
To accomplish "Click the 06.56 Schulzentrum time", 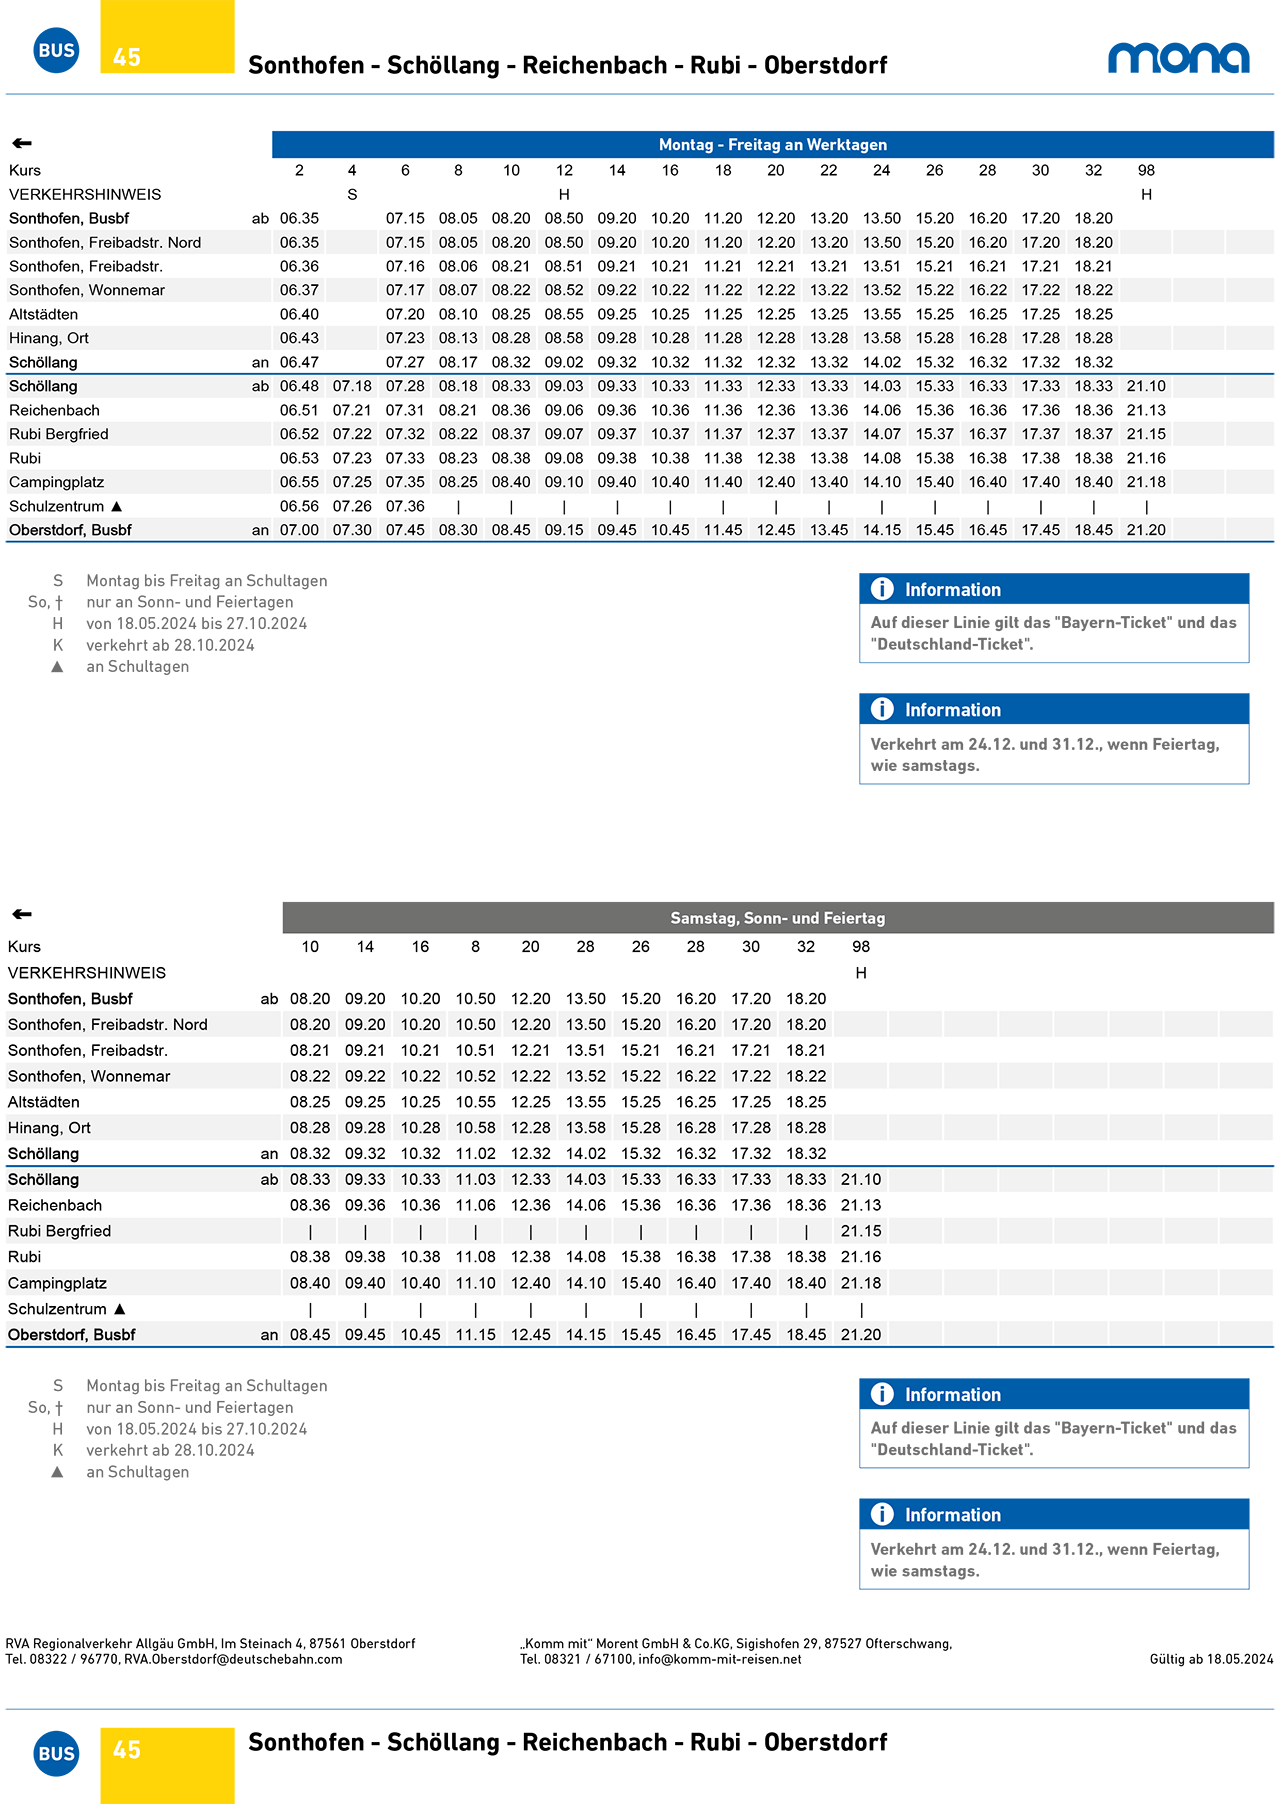I will click(299, 506).
